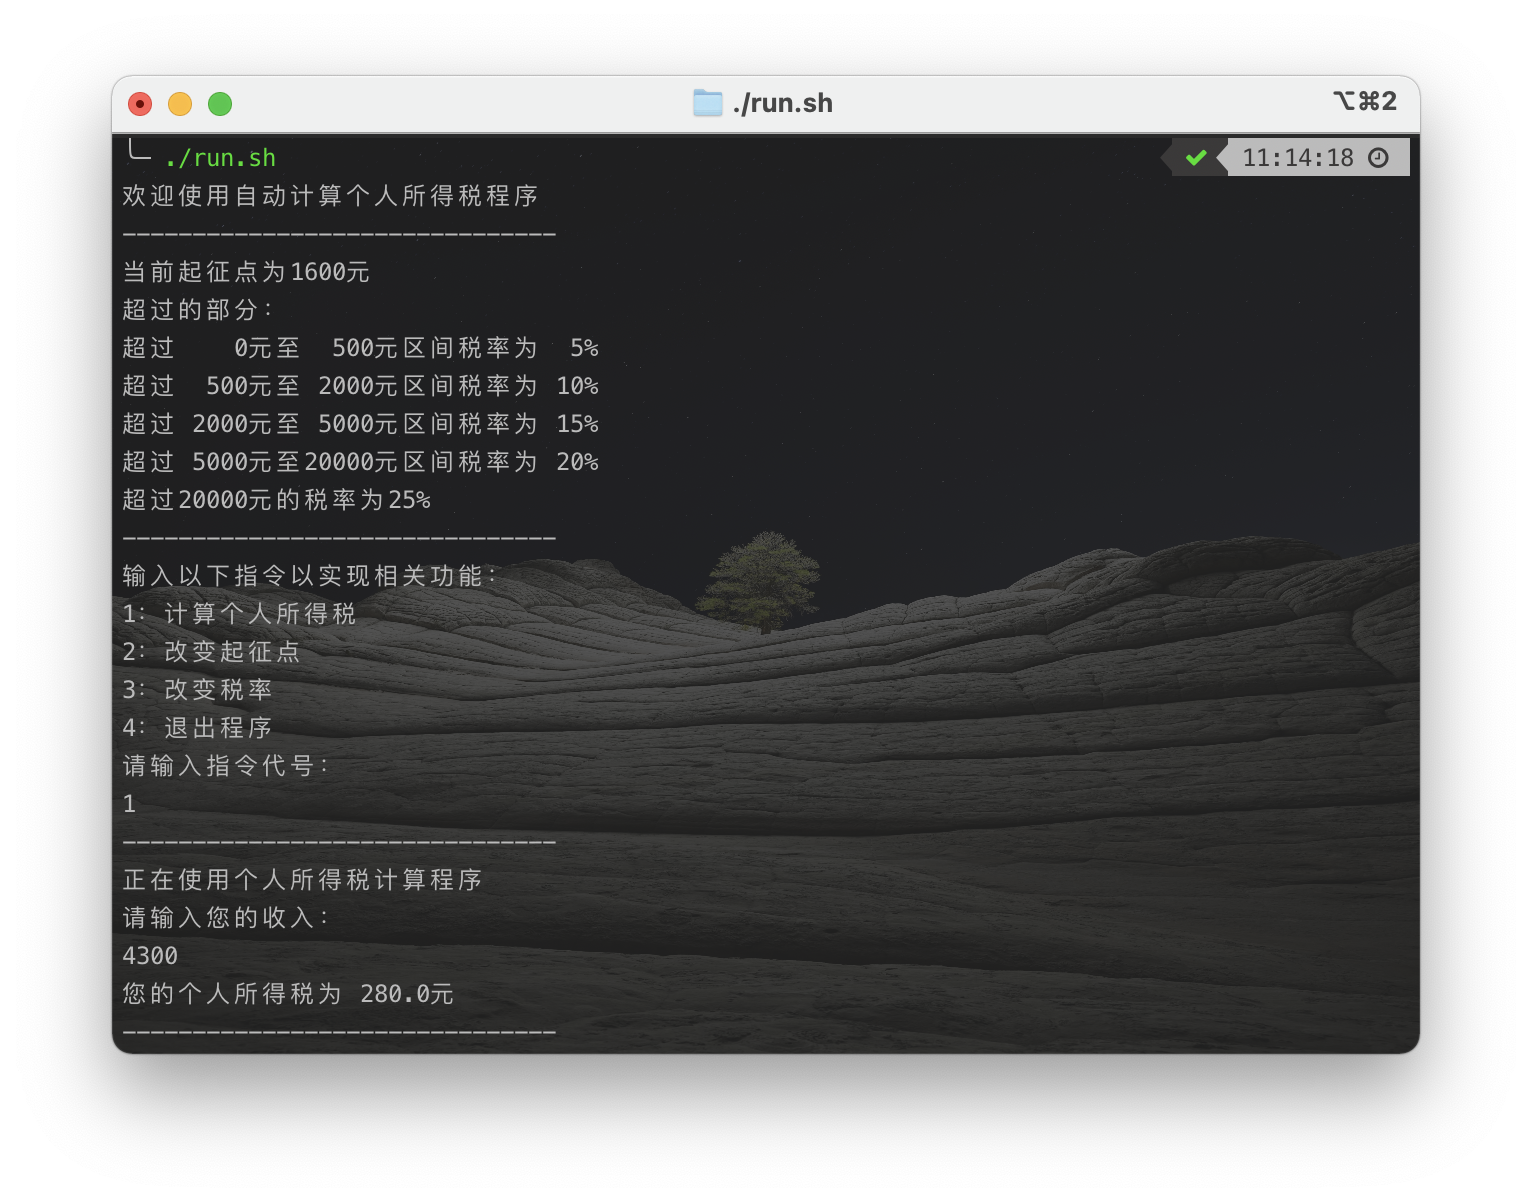Click the 10% tax rate row

point(360,386)
